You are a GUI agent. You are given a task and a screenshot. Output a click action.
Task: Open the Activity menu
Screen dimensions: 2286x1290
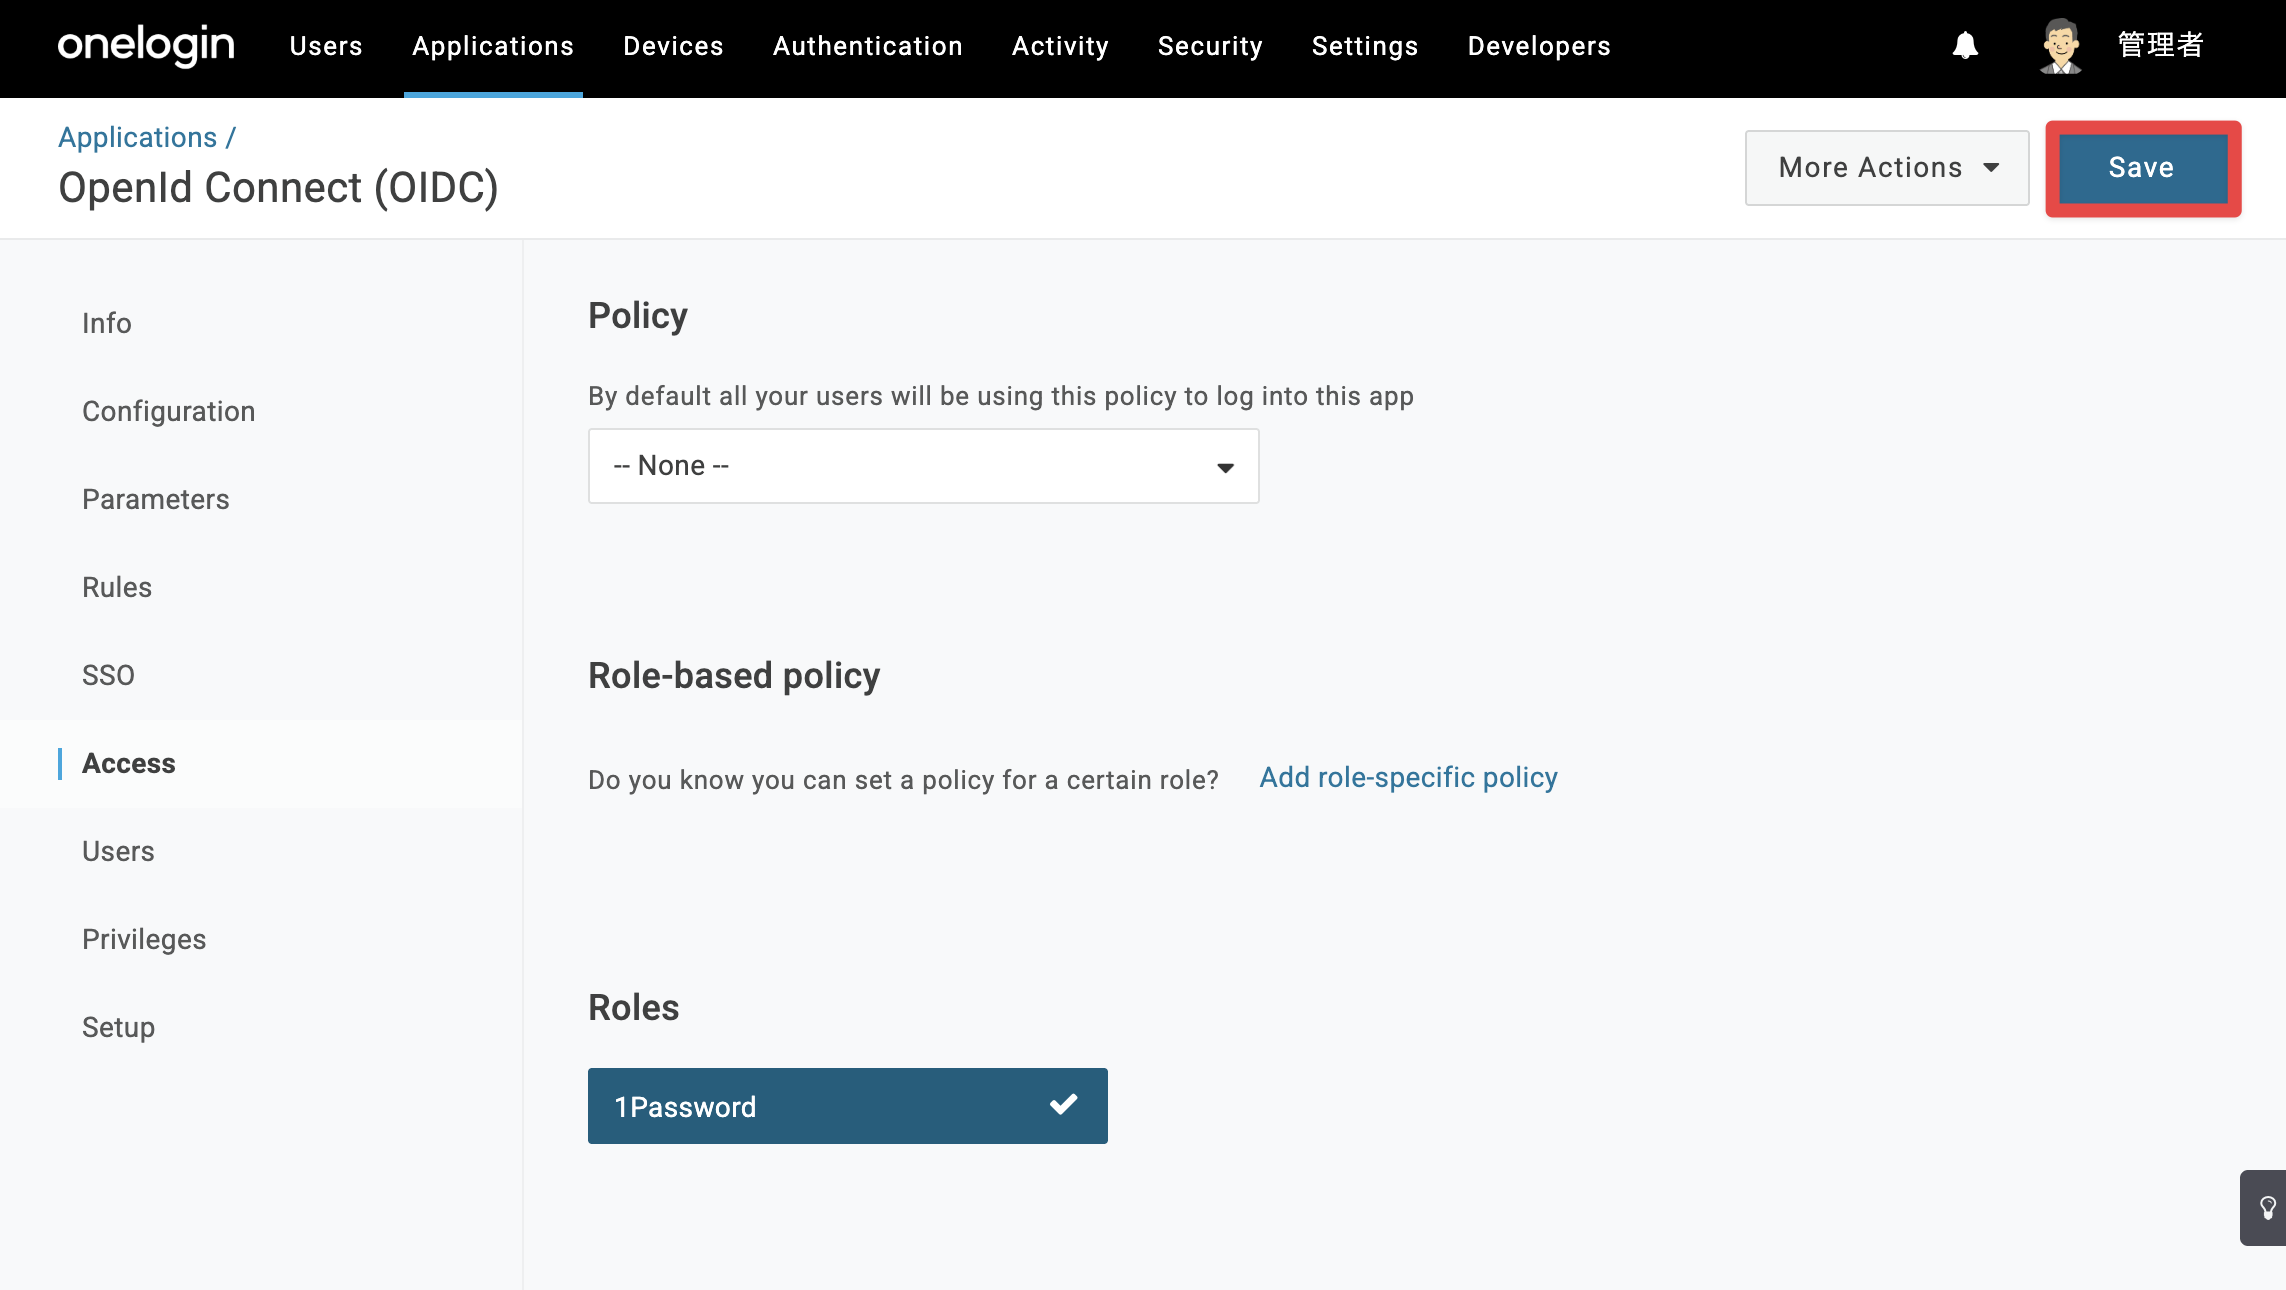pyautogui.click(x=1060, y=46)
